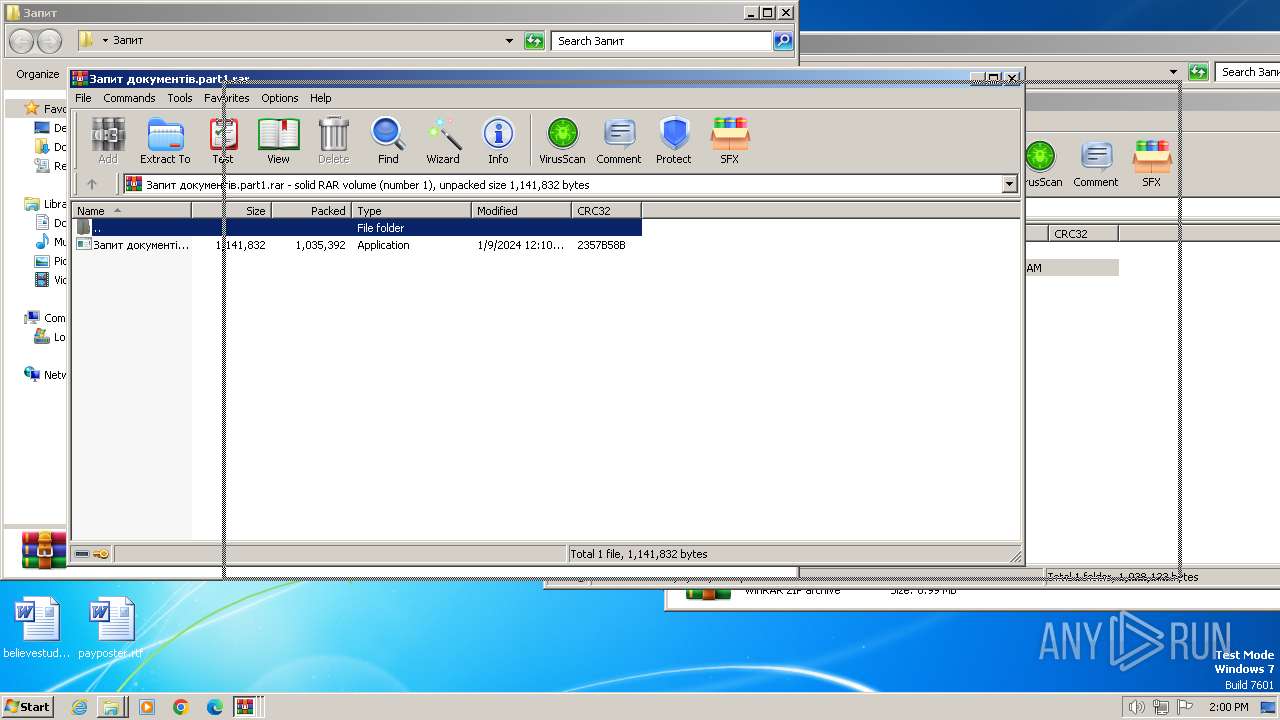This screenshot has height=720, width=1280.
Task: Select Network in Explorer sidebar
Action: click(45, 375)
